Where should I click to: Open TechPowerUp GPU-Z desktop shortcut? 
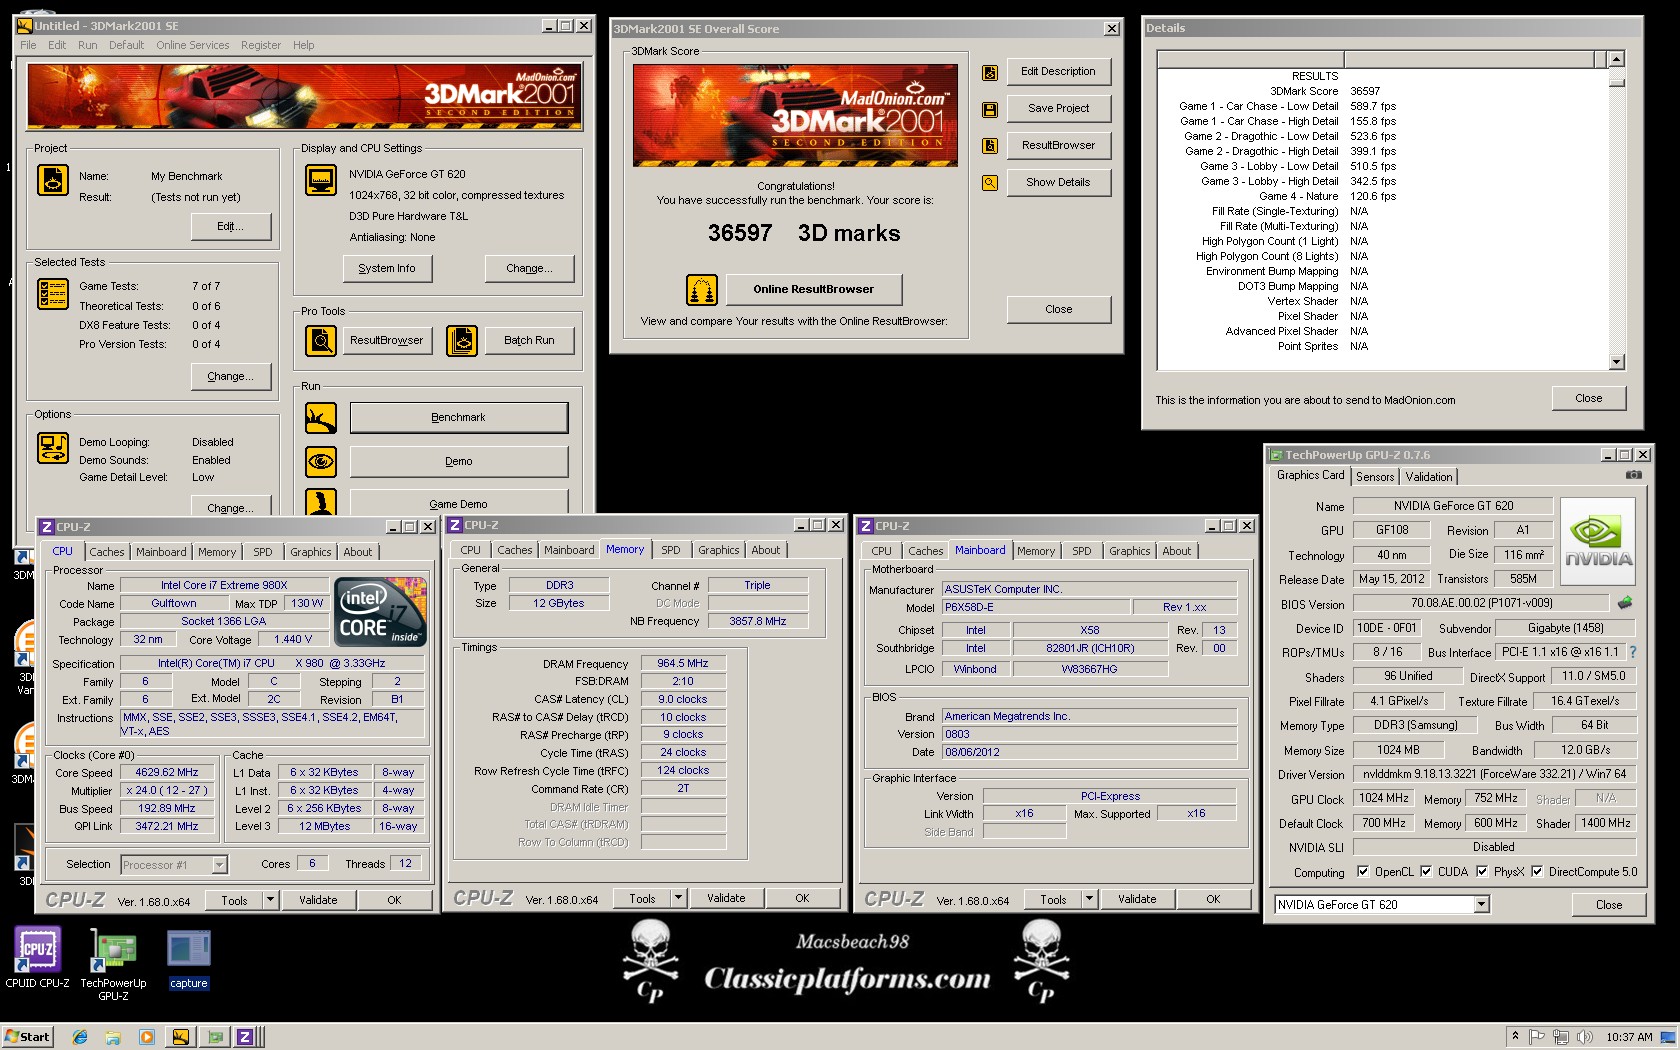[x=113, y=964]
